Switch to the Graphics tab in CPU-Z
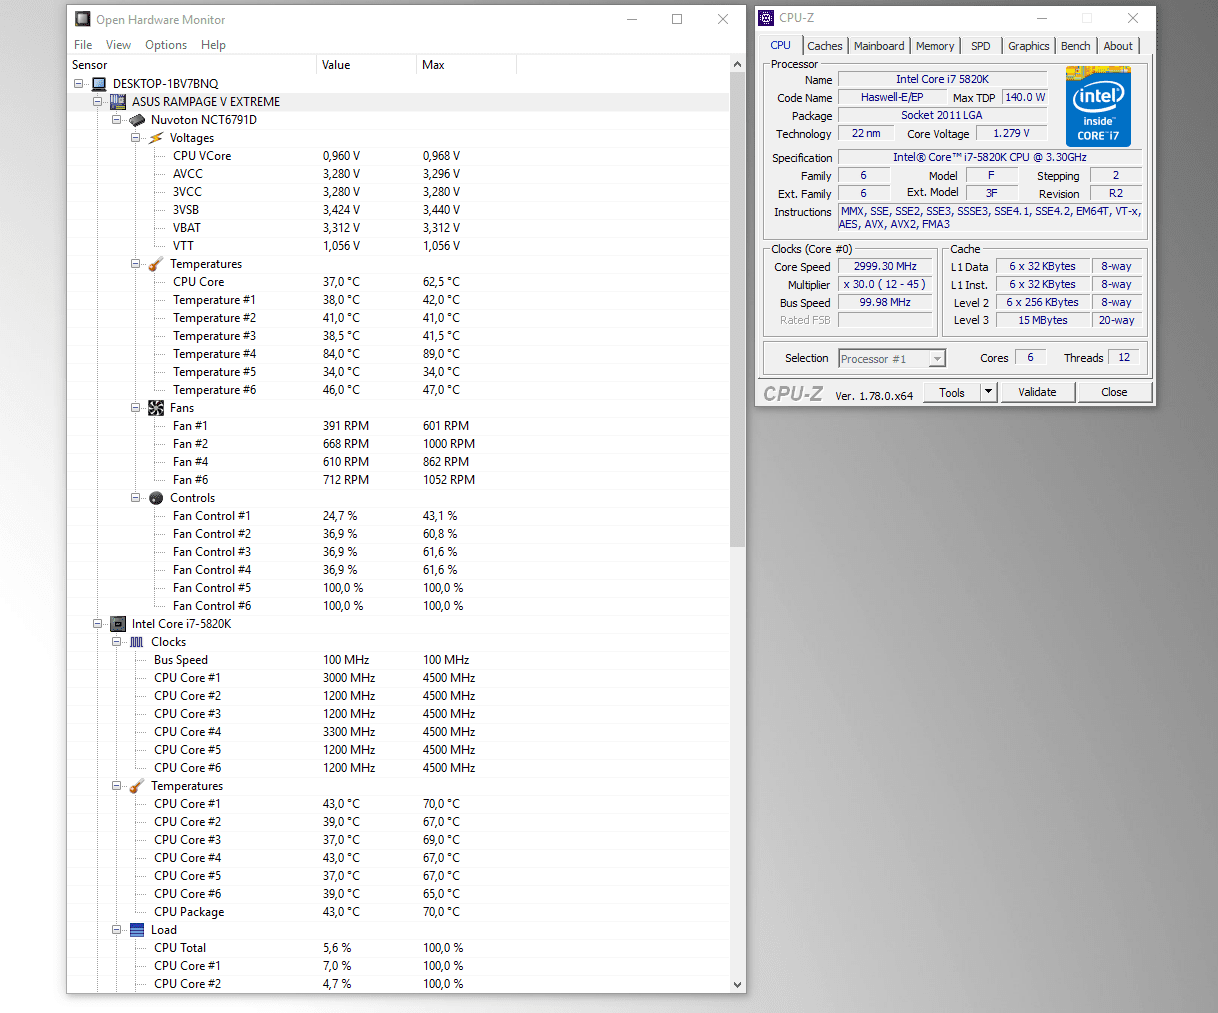Screen dimensions: 1218x1013 [x=1028, y=46]
